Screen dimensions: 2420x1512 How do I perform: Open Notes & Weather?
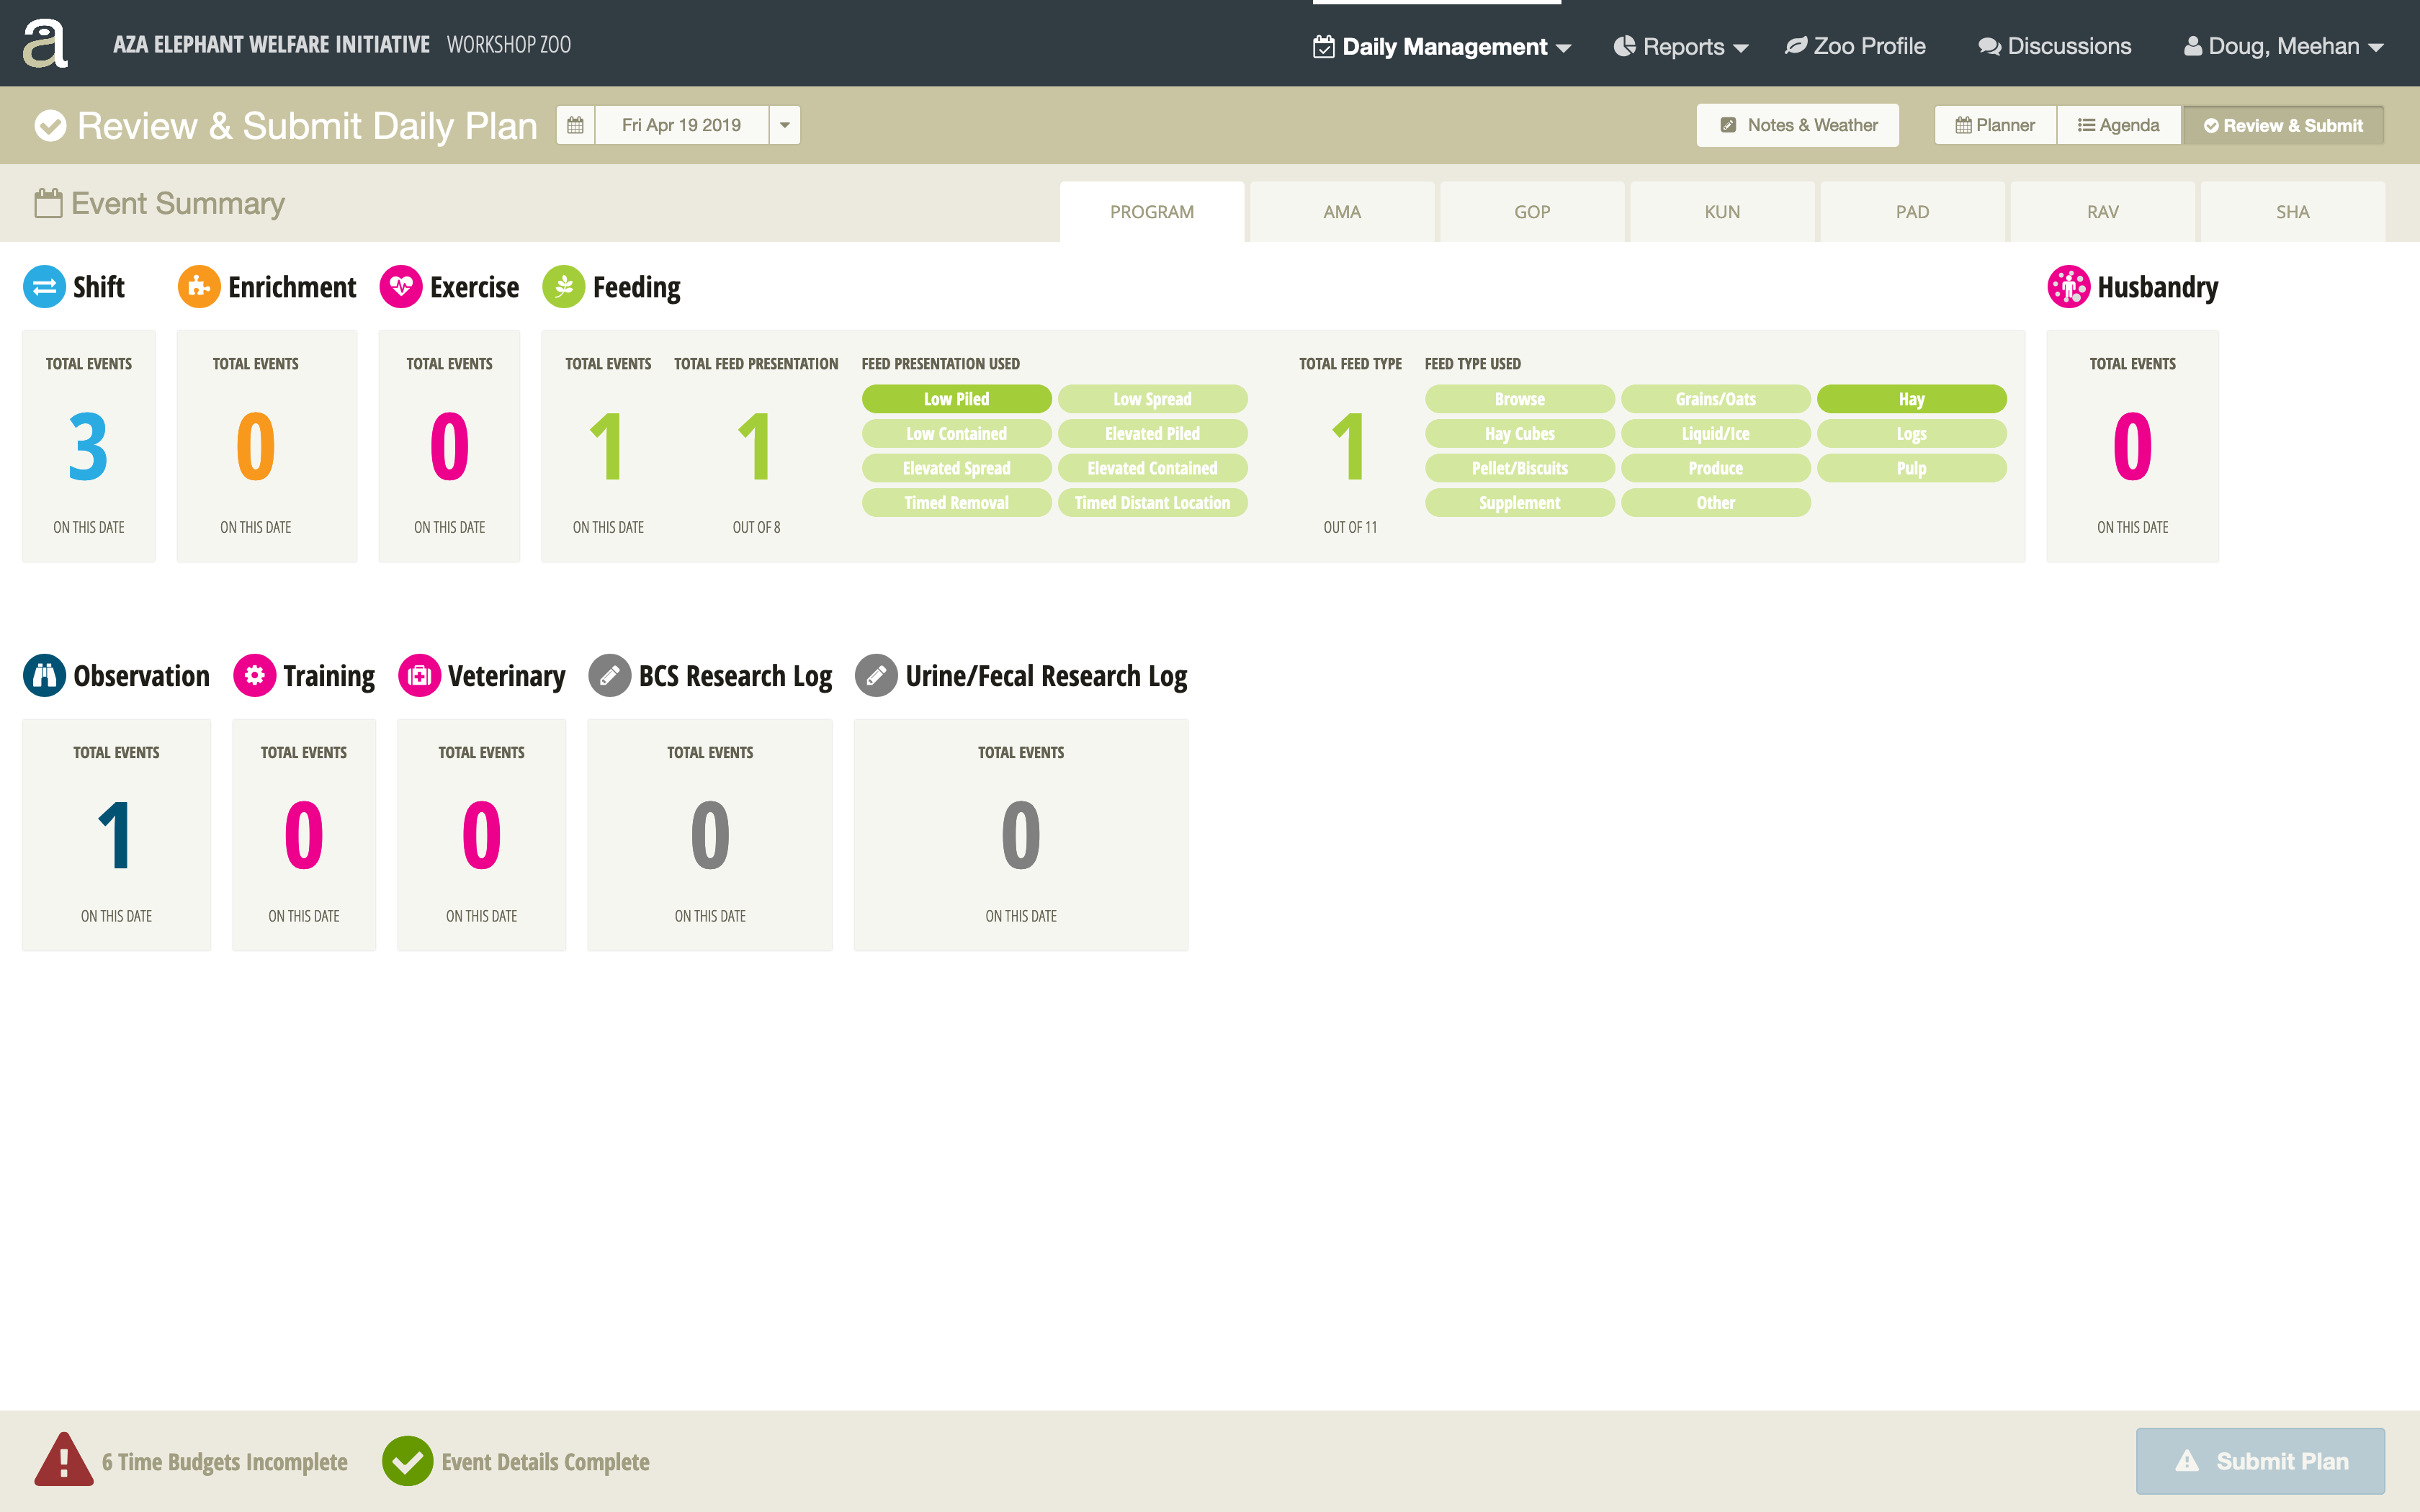tap(1797, 125)
